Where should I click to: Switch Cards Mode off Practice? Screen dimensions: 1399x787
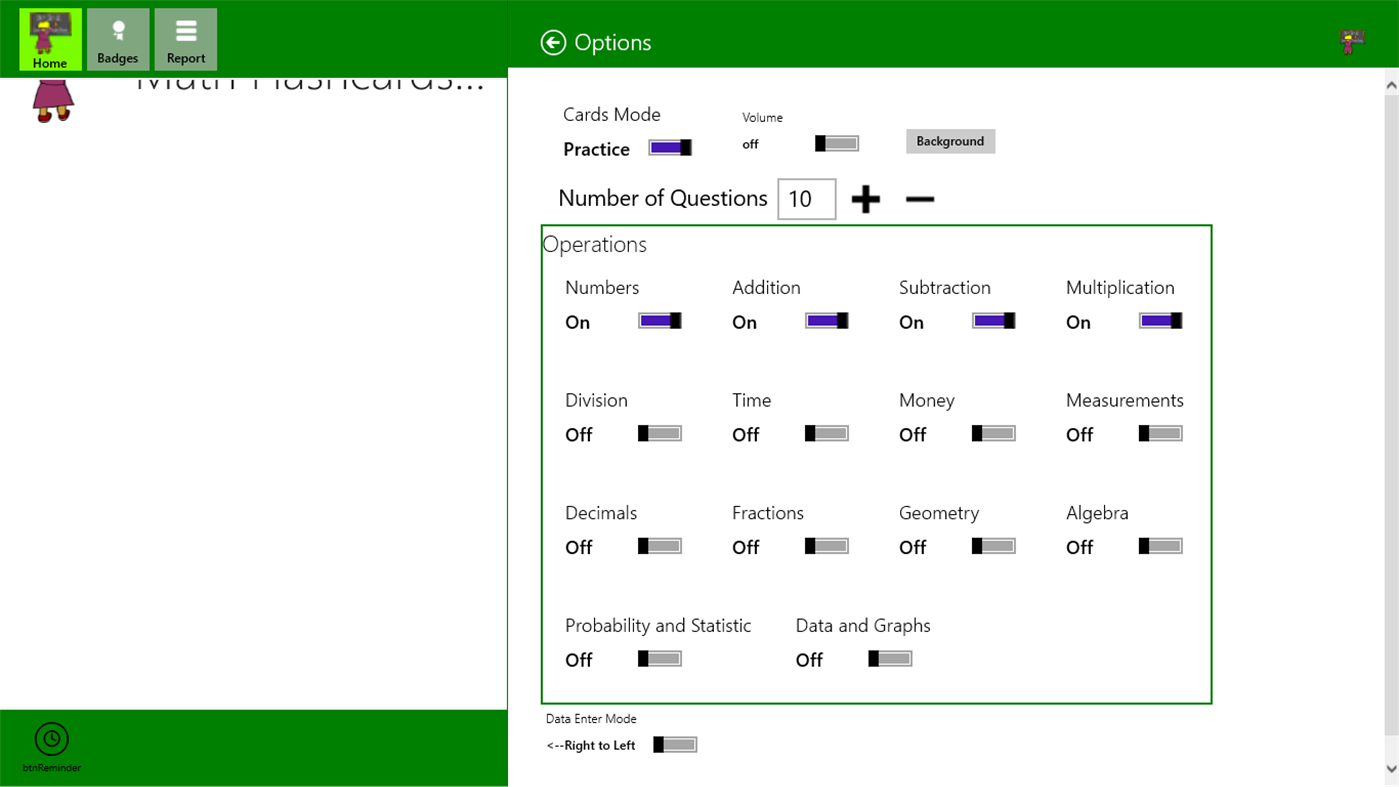point(668,147)
